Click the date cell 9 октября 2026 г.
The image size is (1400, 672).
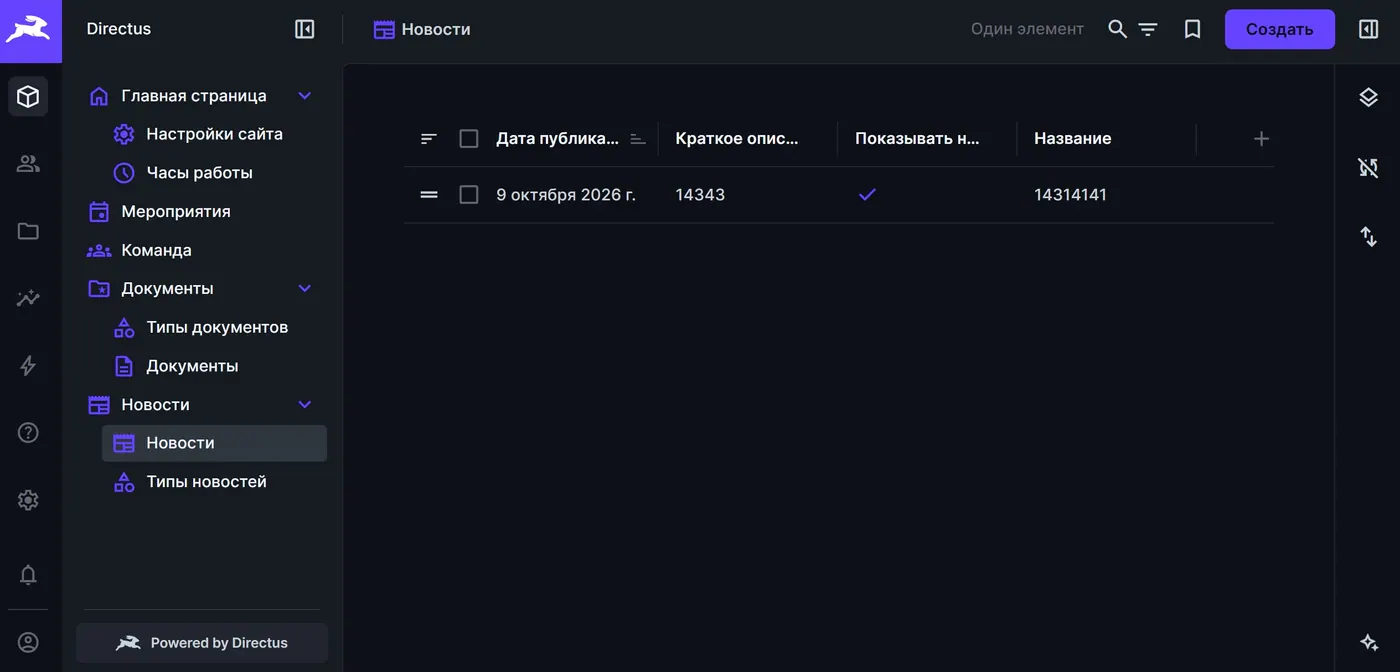tap(566, 195)
